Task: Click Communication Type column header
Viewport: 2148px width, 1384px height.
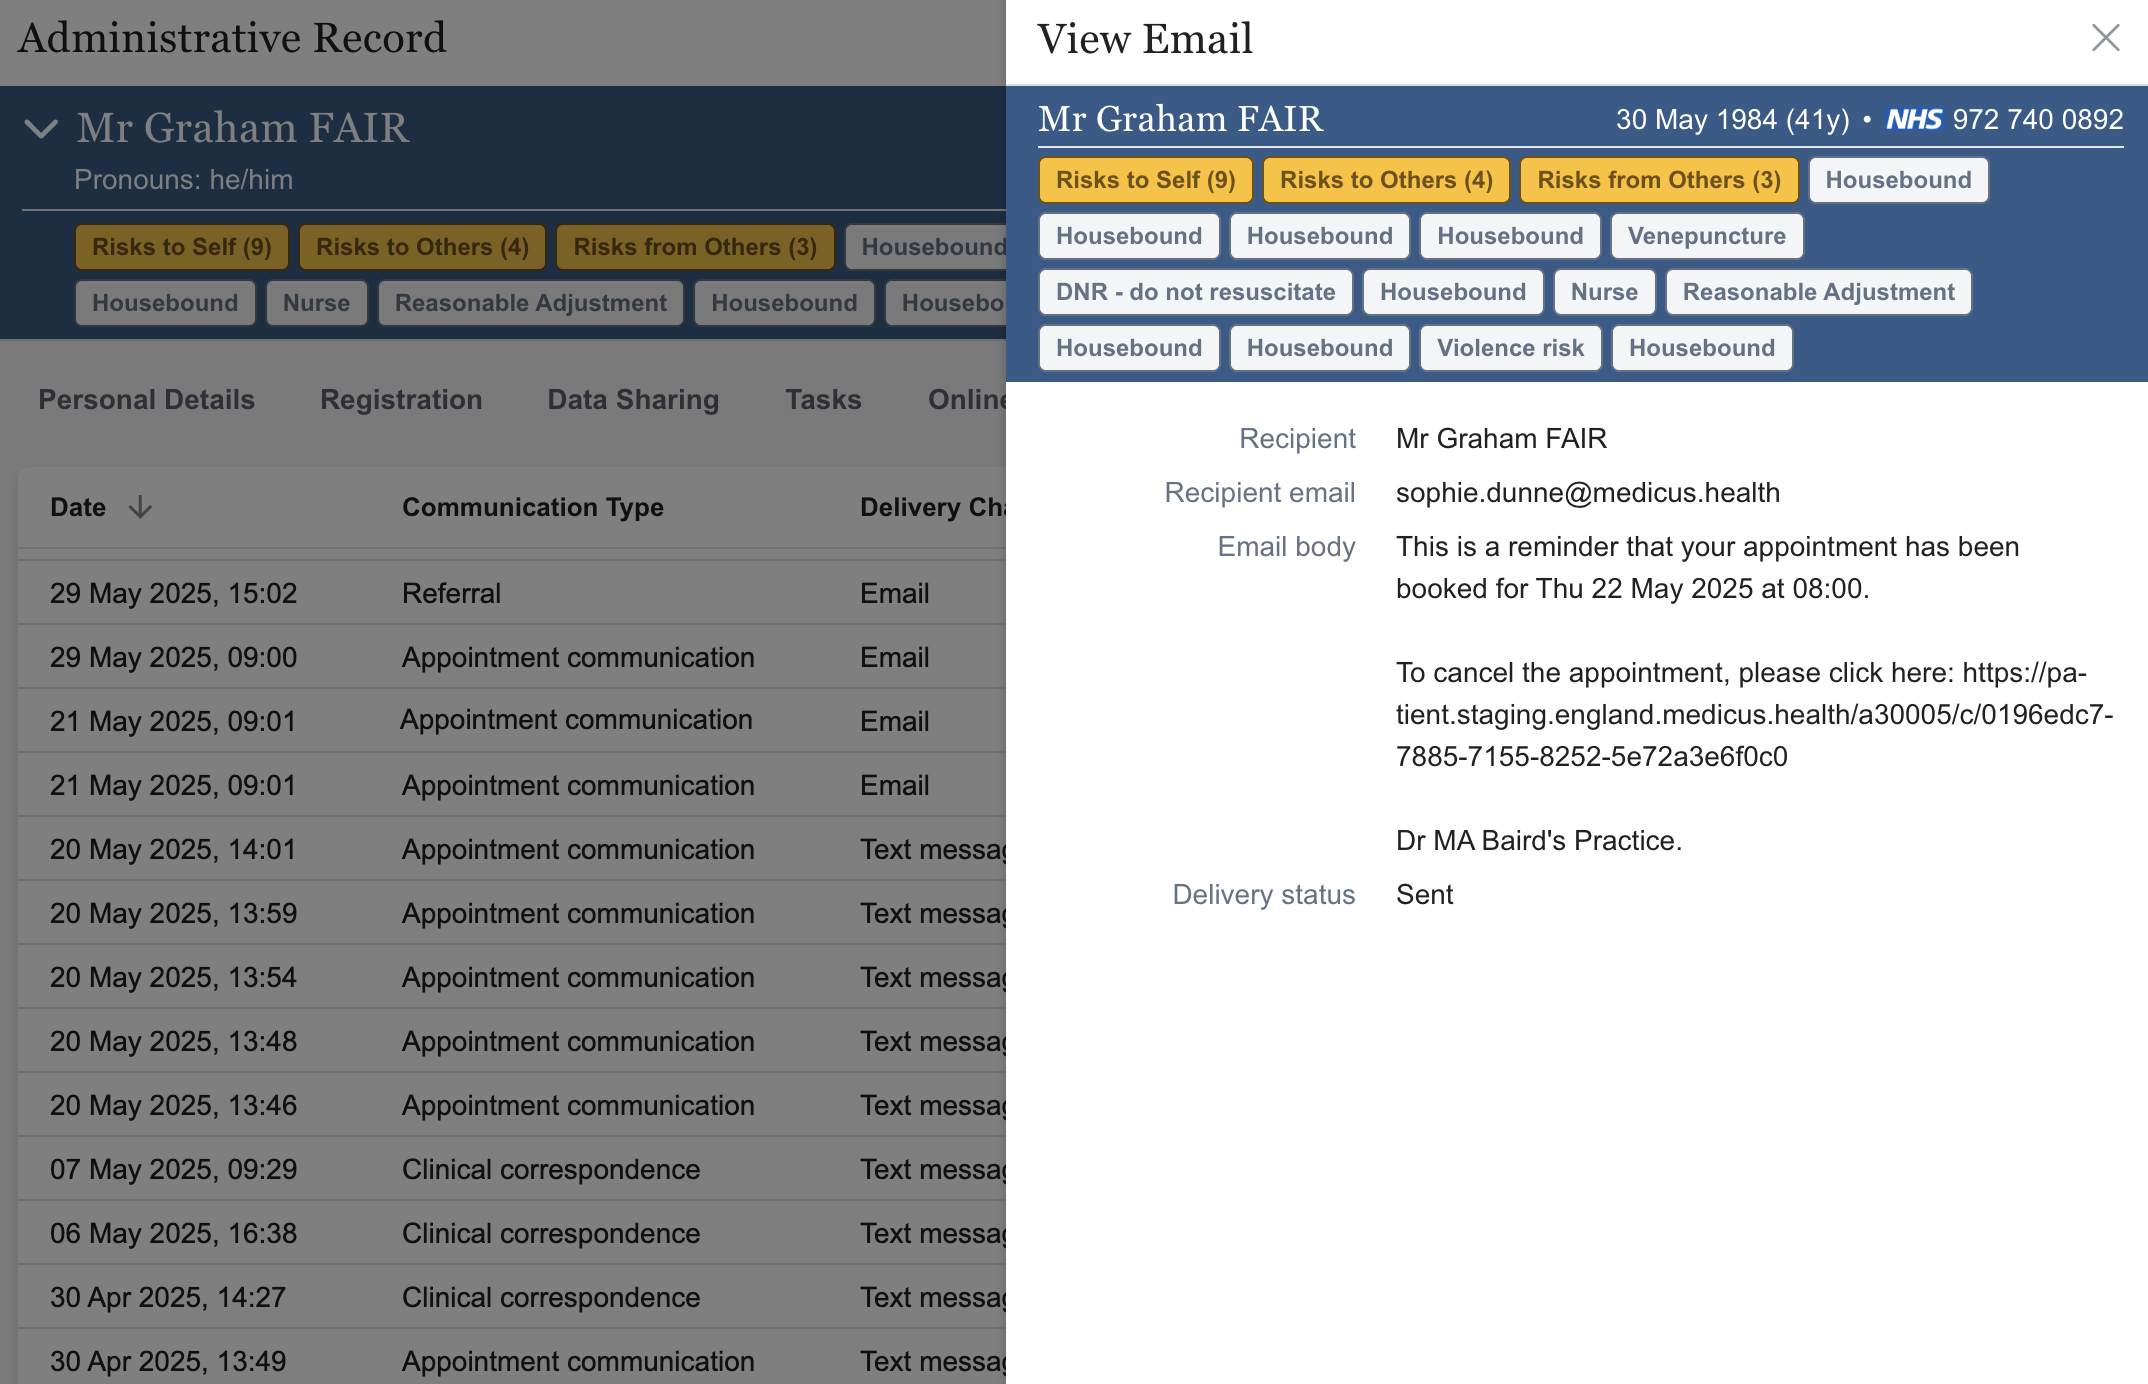Action: click(532, 507)
